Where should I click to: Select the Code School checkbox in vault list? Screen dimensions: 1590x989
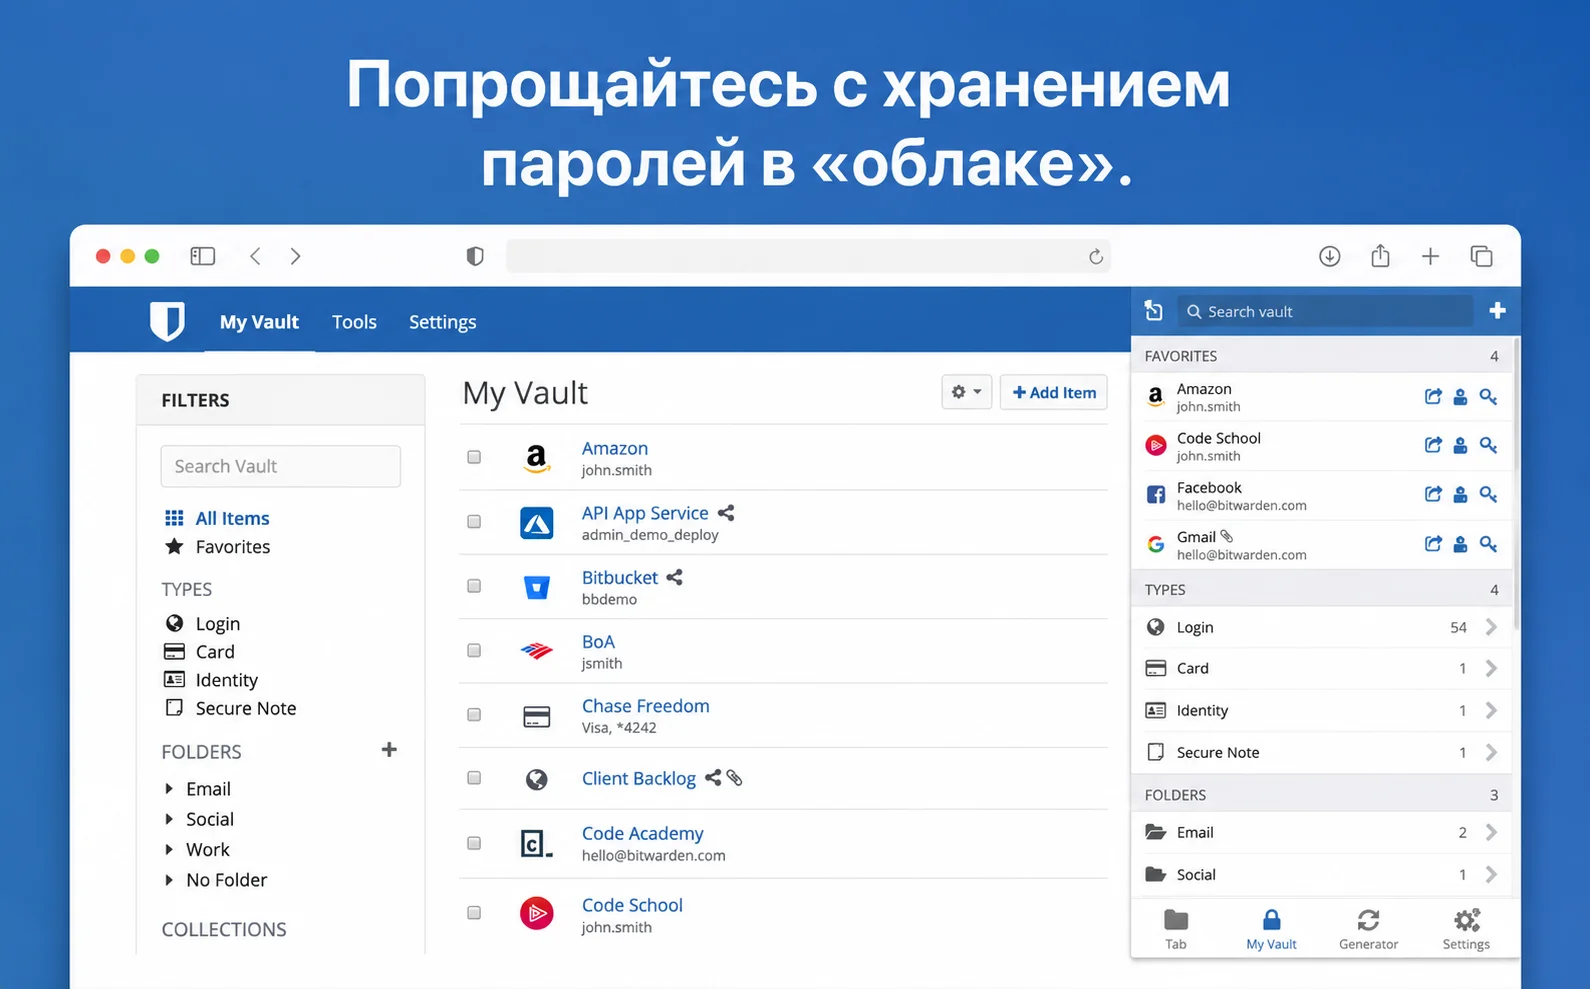tap(474, 913)
